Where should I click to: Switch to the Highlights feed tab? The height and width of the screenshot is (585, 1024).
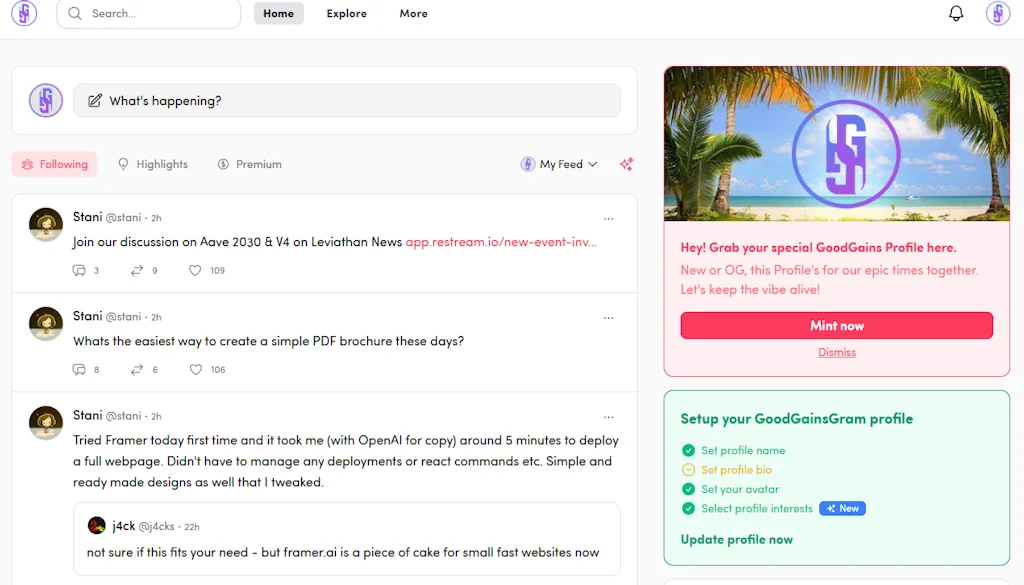coord(152,164)
